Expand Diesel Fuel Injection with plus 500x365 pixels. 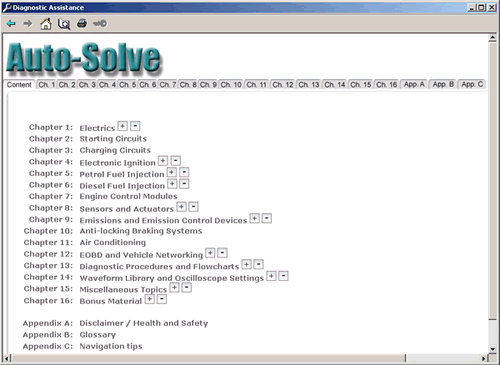tap(172, 184)
